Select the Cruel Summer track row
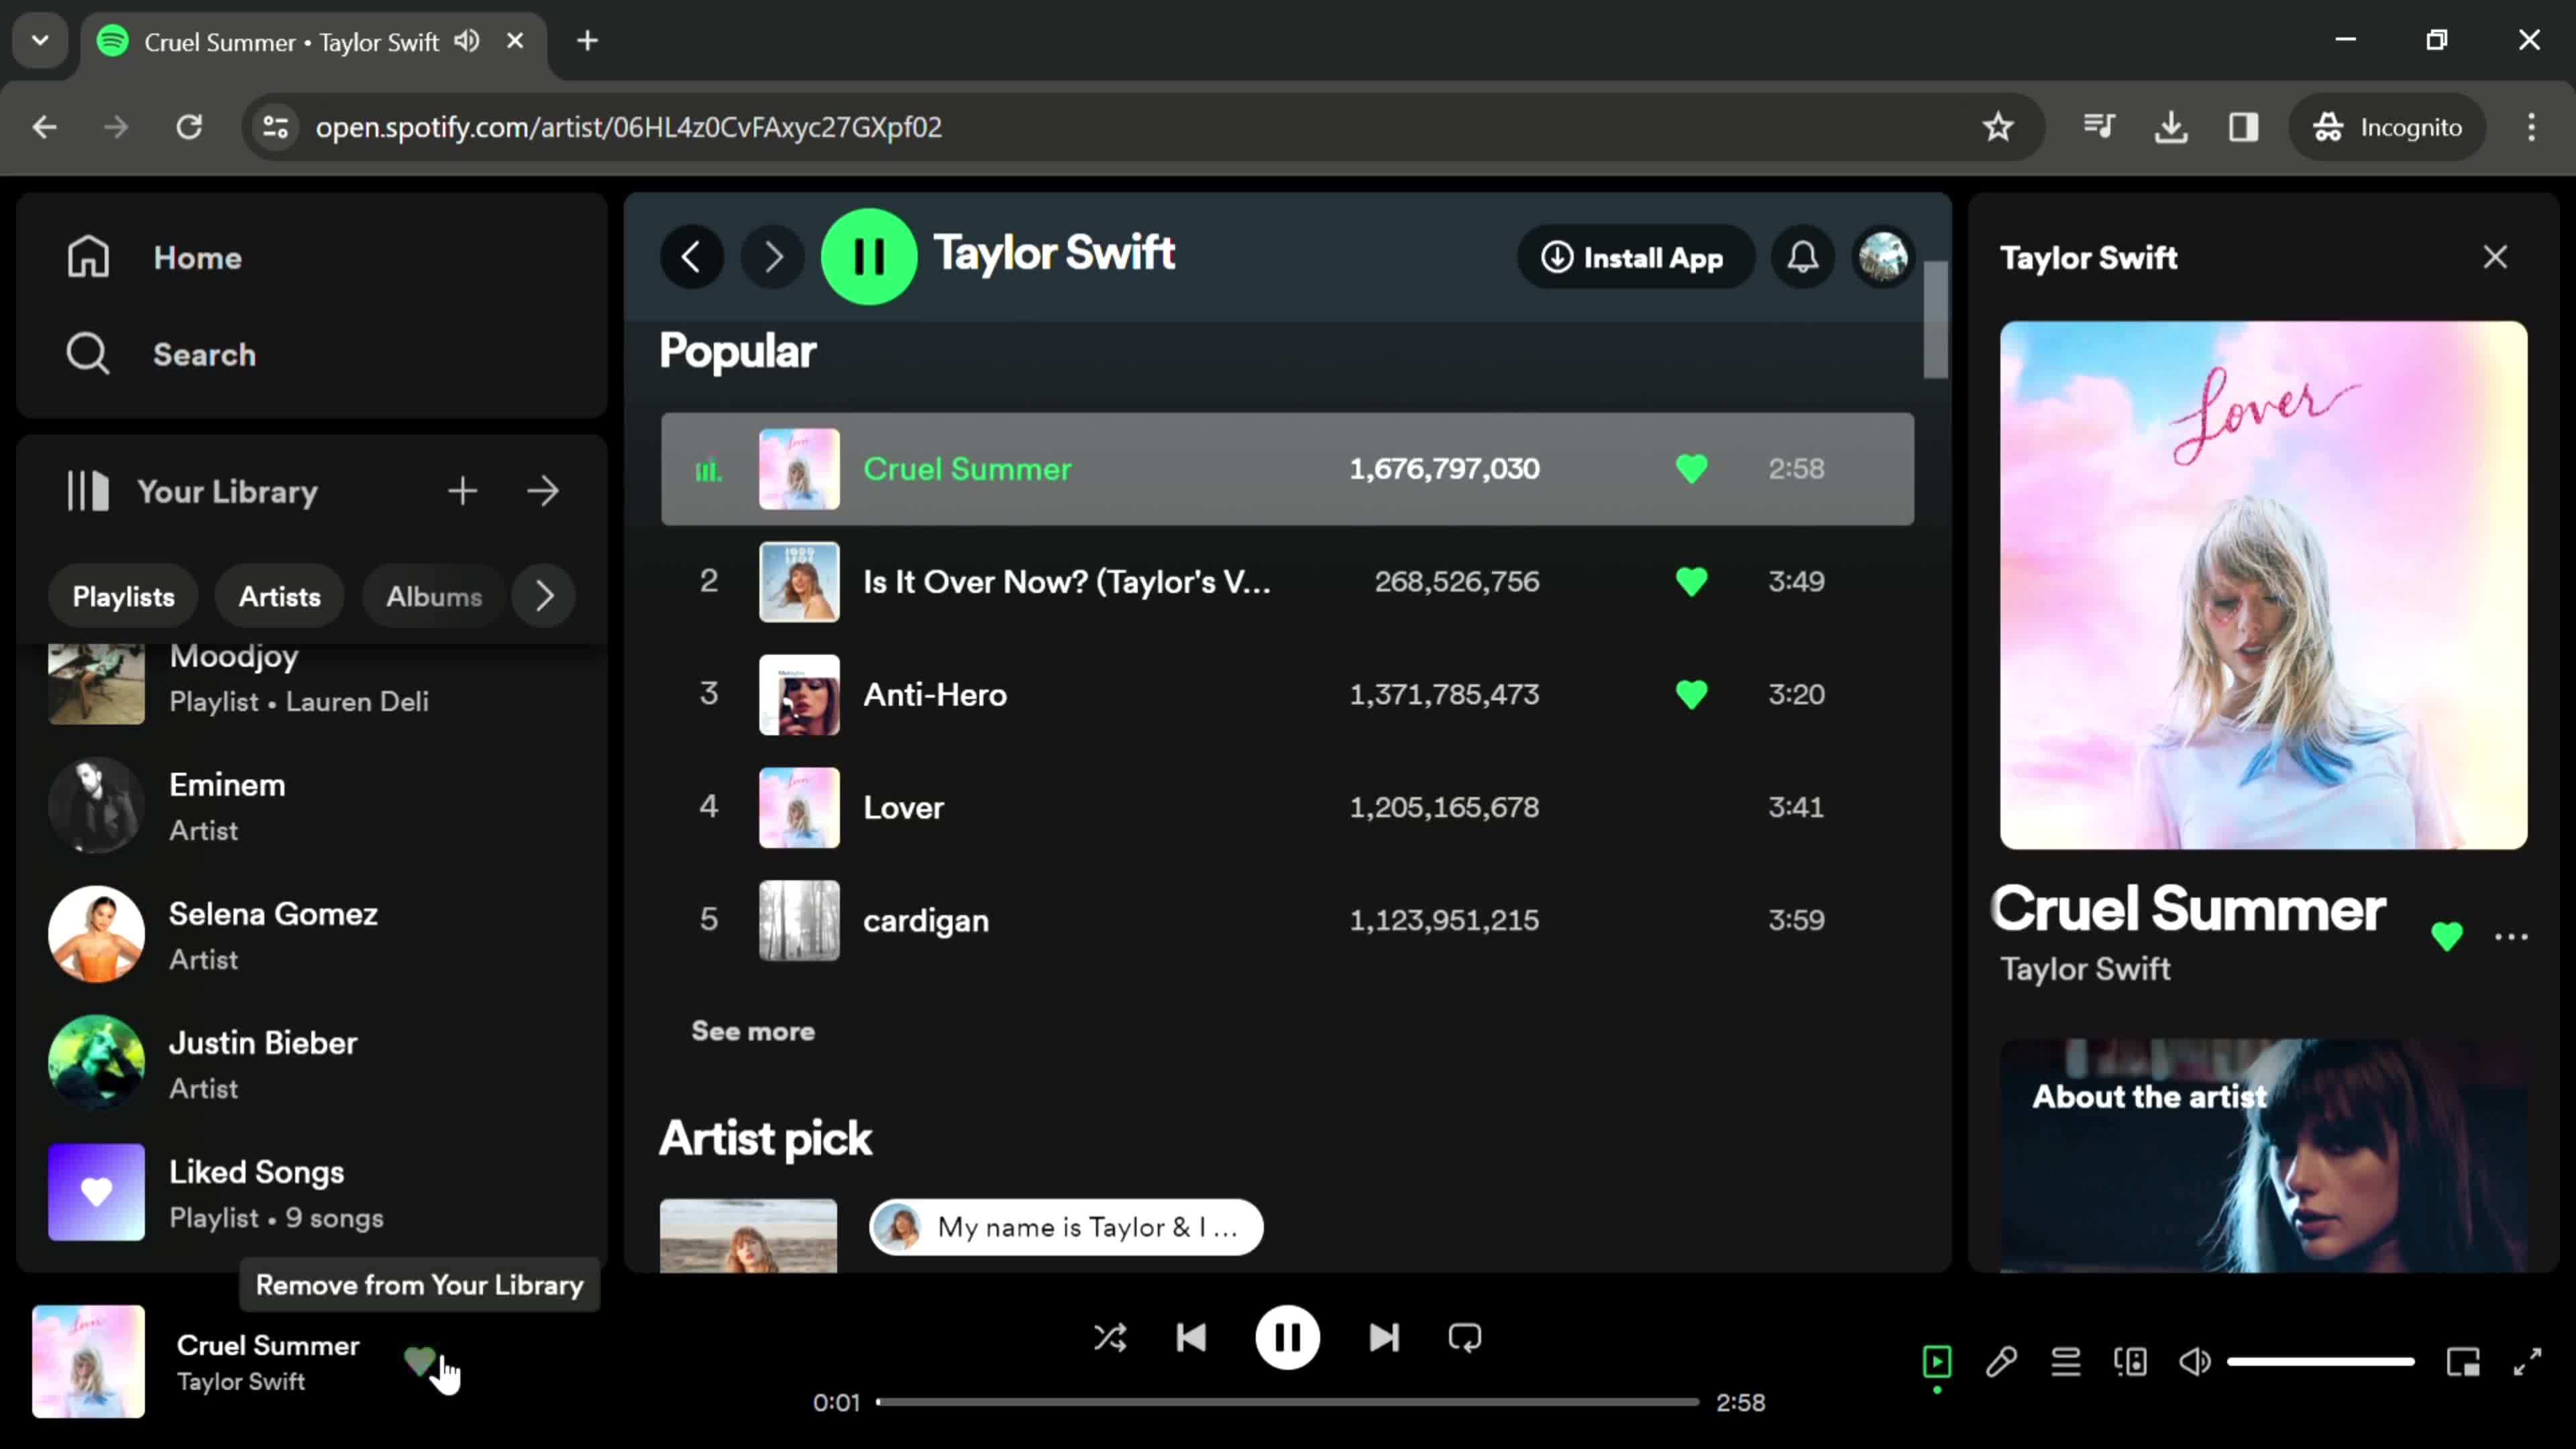 (x=1287, y=469)
